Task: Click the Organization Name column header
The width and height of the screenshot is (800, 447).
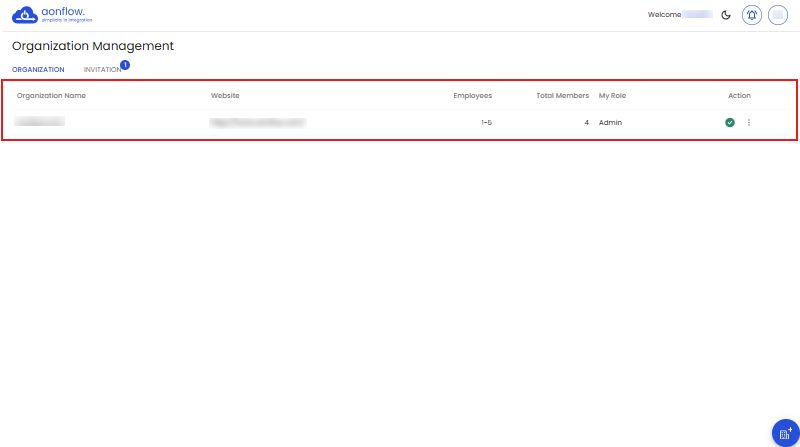Action: [51, 96]
